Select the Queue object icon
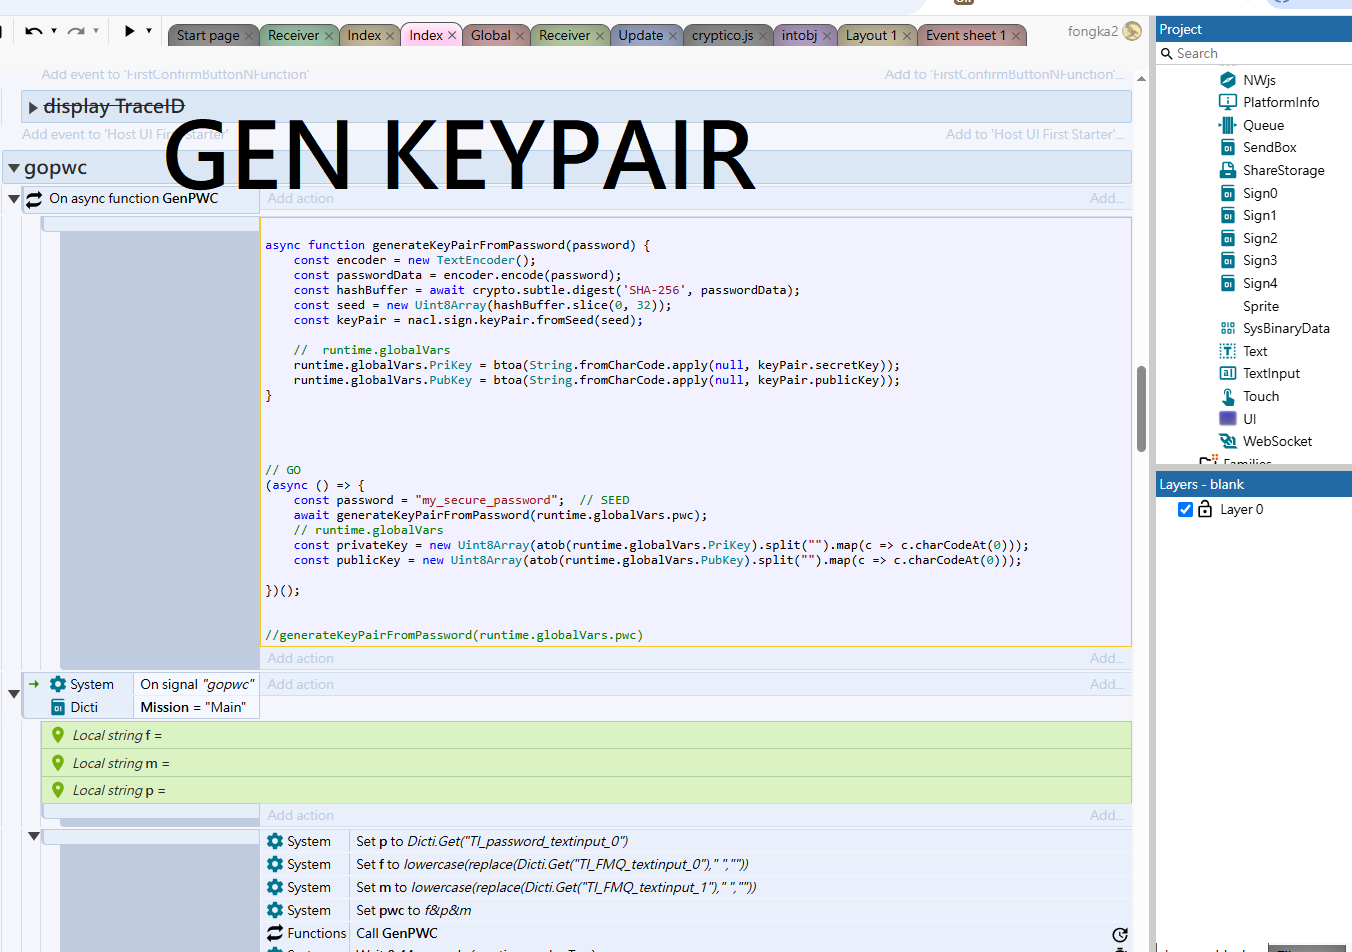The height and width of the screenshot is (952, 1352). pyautogui.click(x=1228, y=125)
